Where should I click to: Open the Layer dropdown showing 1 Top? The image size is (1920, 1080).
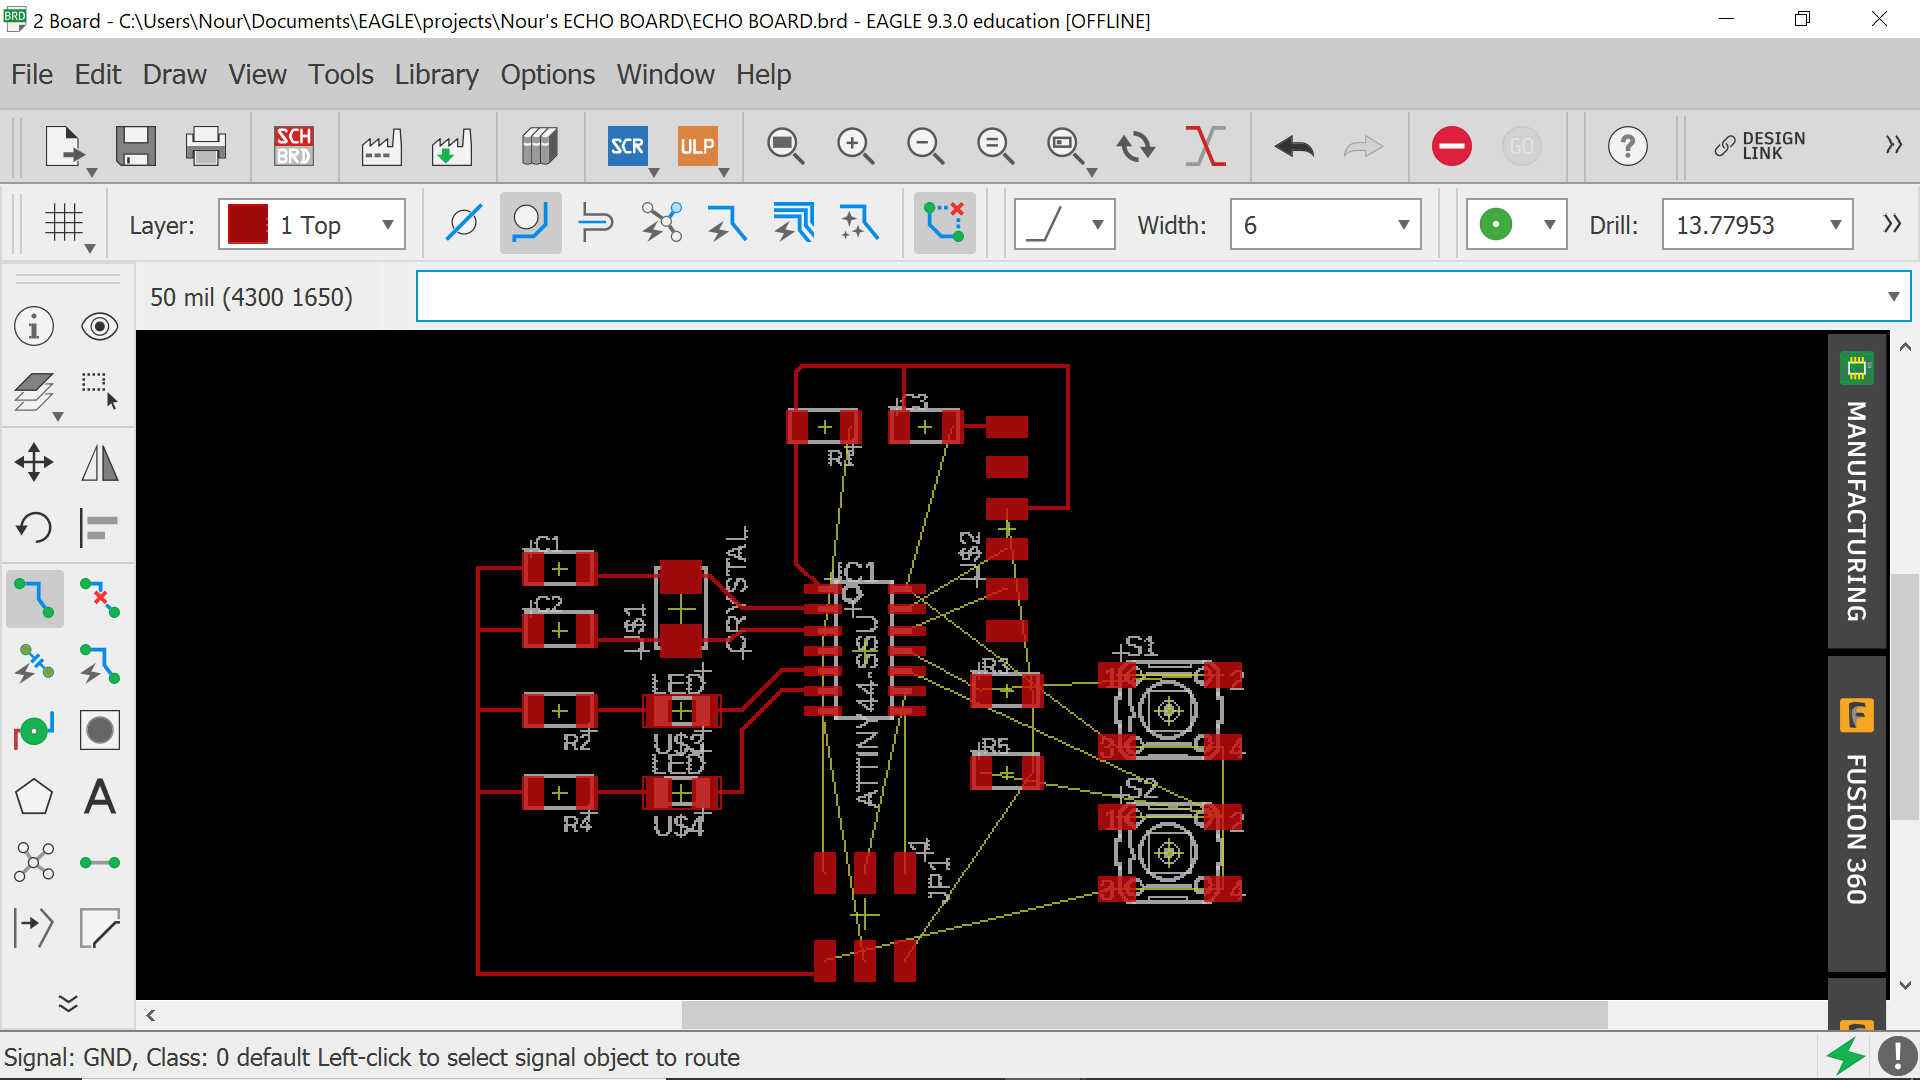pyautogui.click(x=312, y=225)
